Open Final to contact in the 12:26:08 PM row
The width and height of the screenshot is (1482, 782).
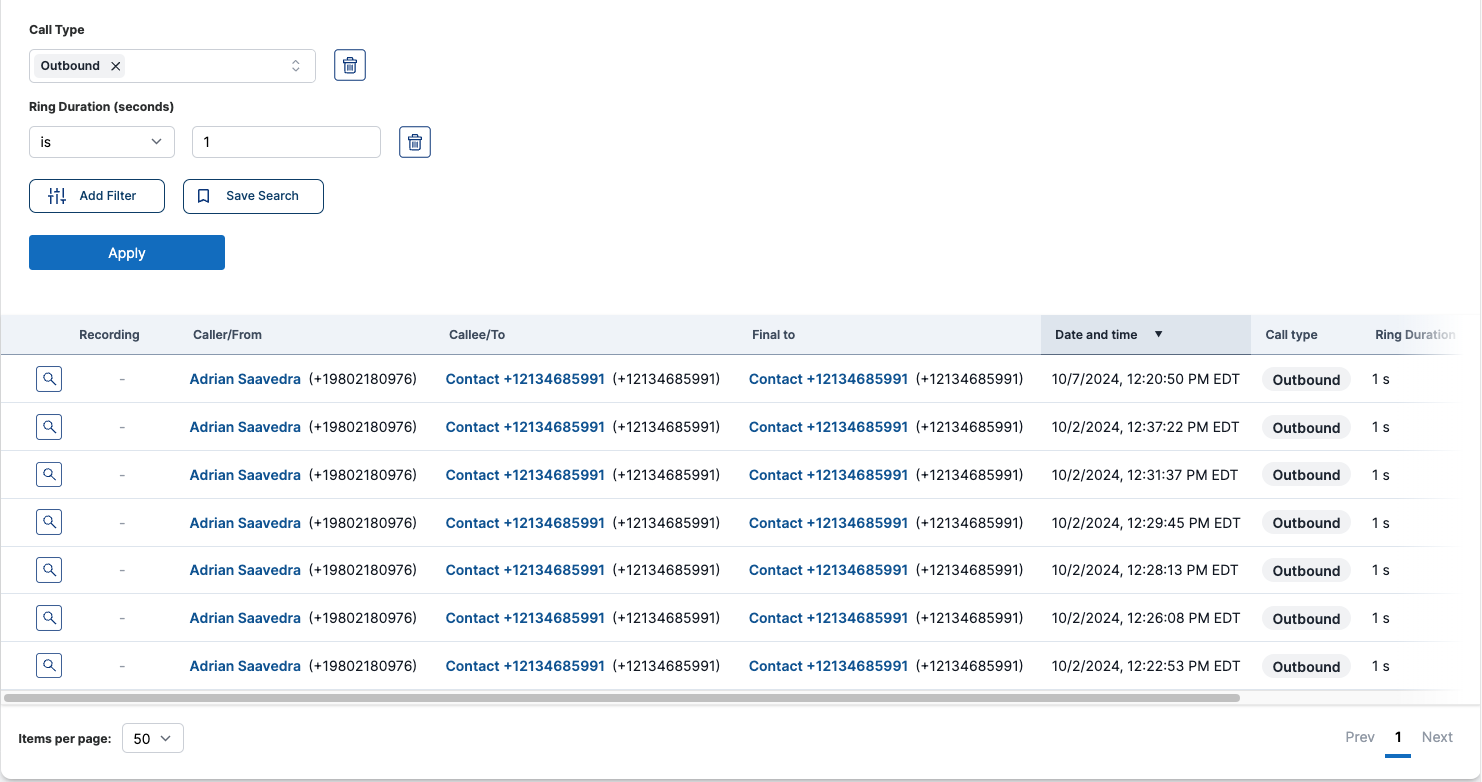pos(828,618)
